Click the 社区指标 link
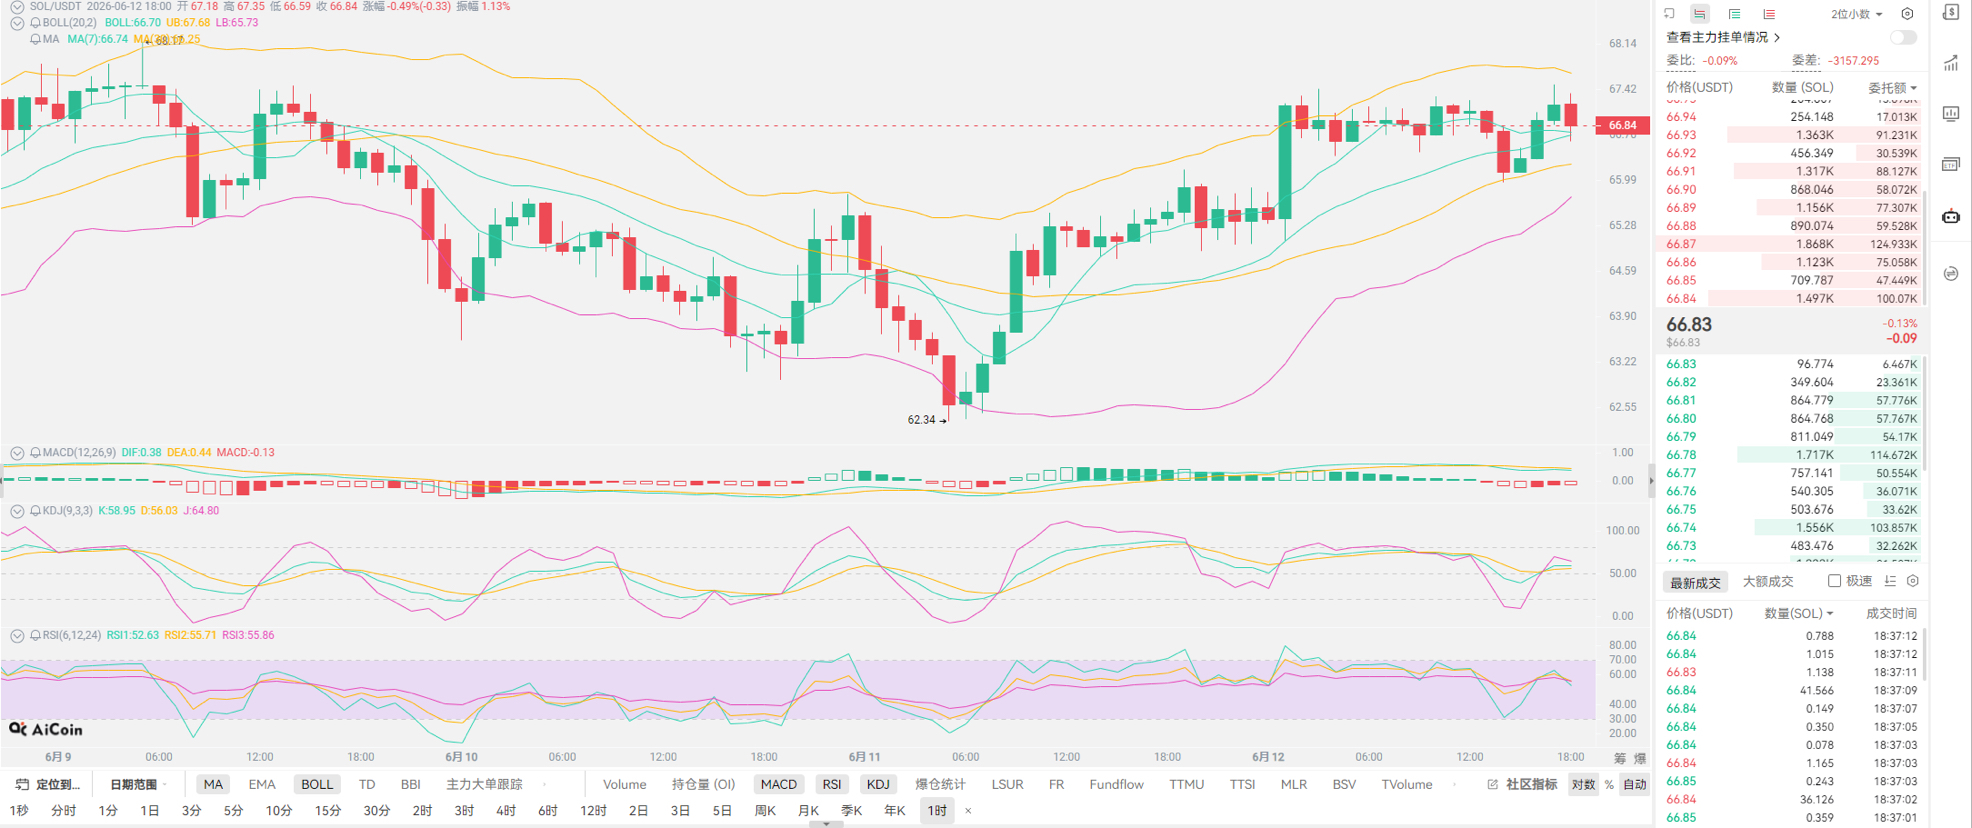 [1531, 785]
